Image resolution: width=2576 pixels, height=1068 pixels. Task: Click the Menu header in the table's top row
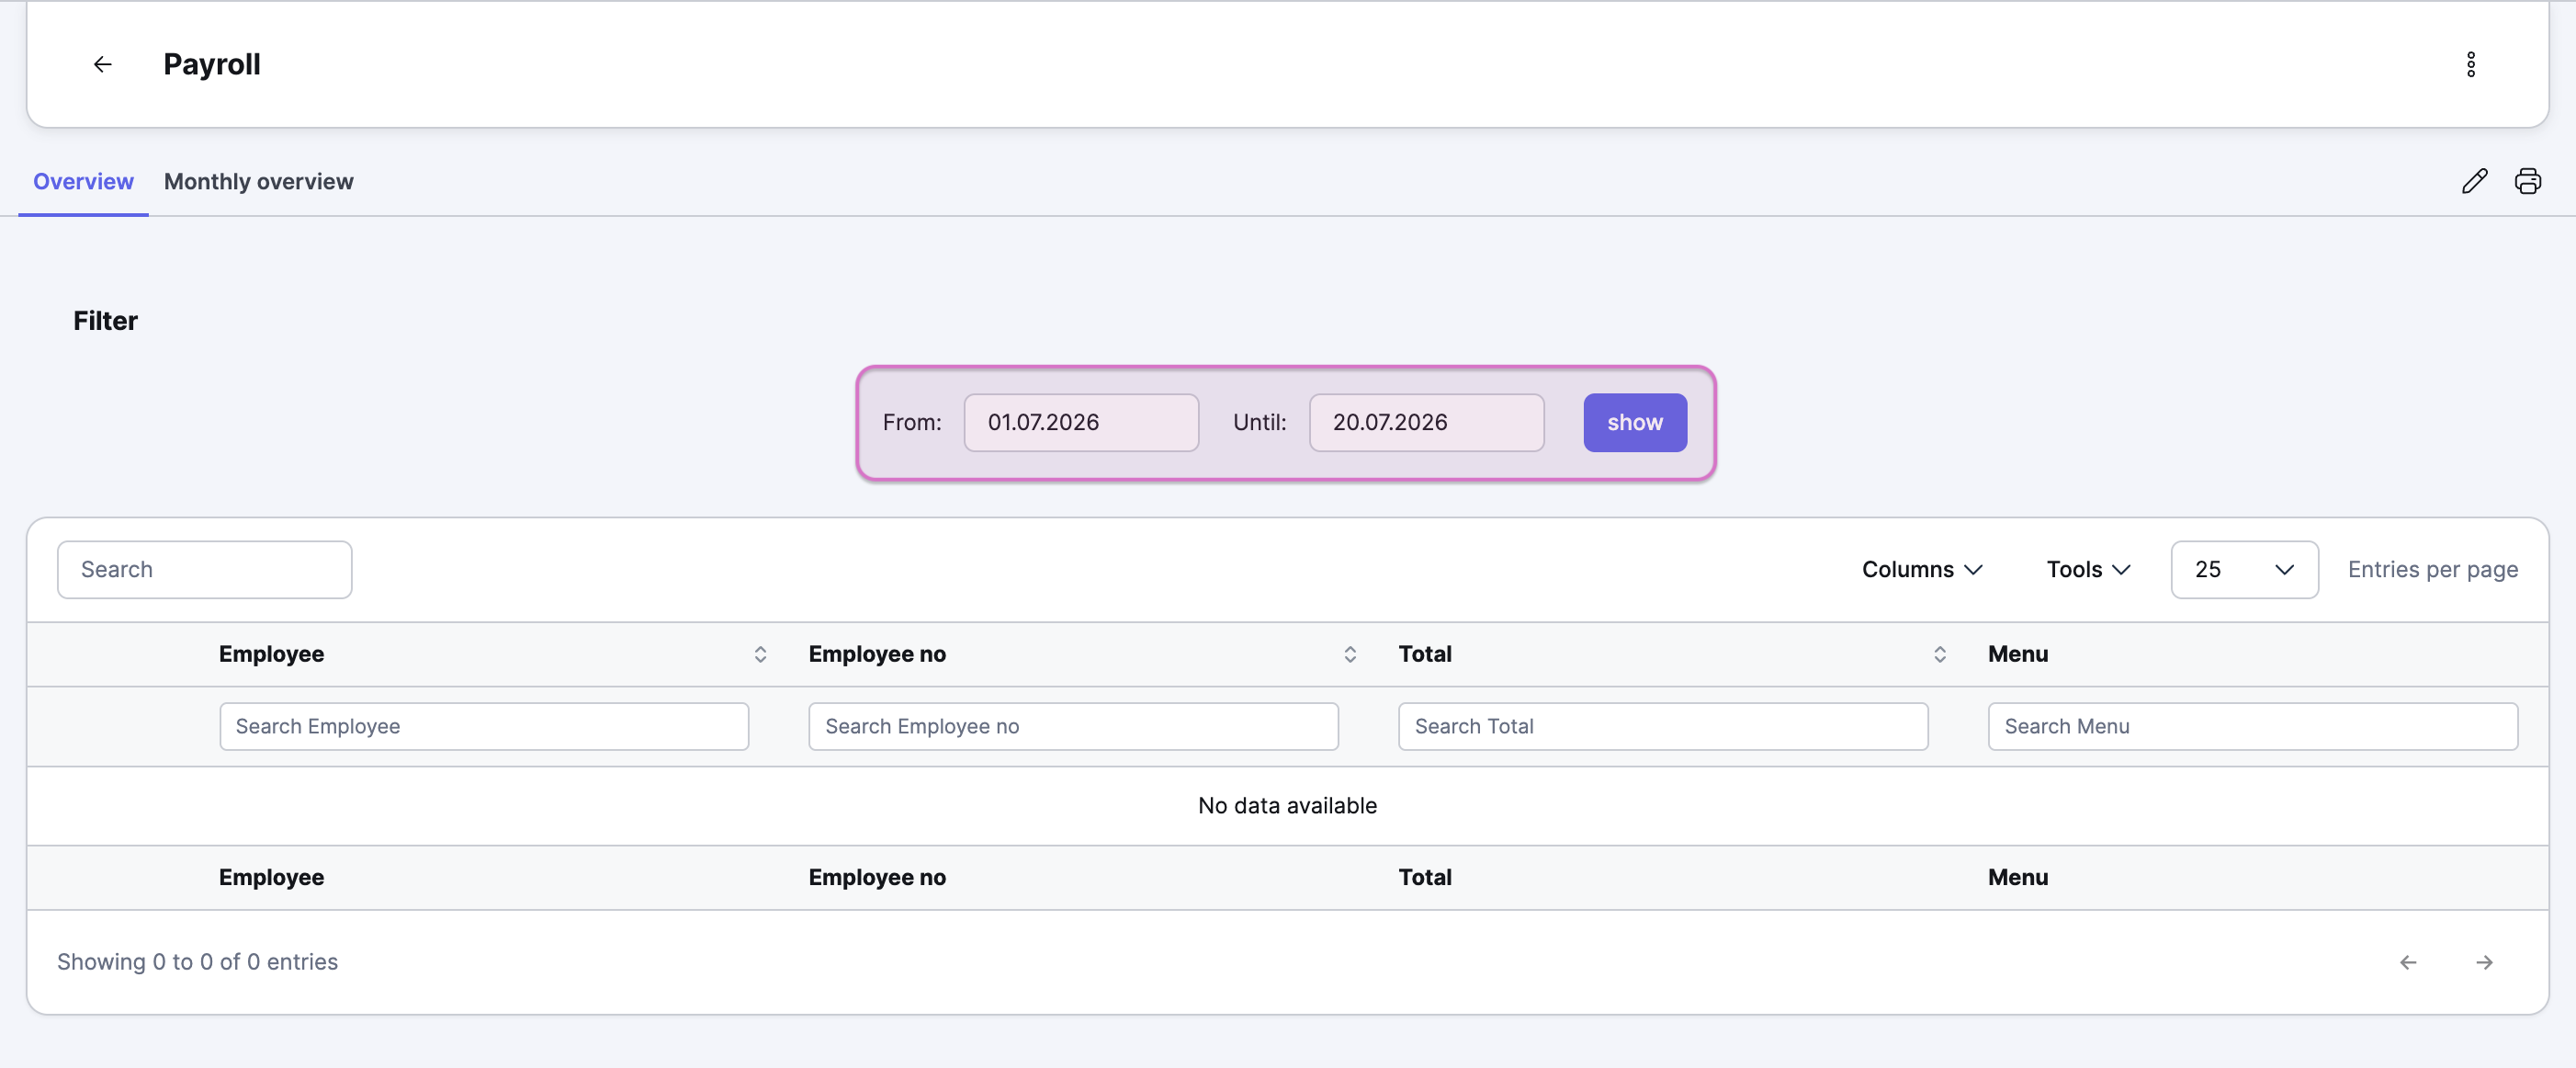click(x=2017, y=654)
